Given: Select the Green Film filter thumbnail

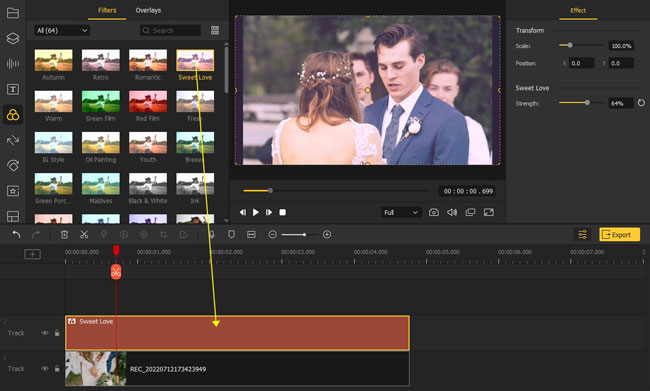Looking at the screenshot, I should coord(101,101).
